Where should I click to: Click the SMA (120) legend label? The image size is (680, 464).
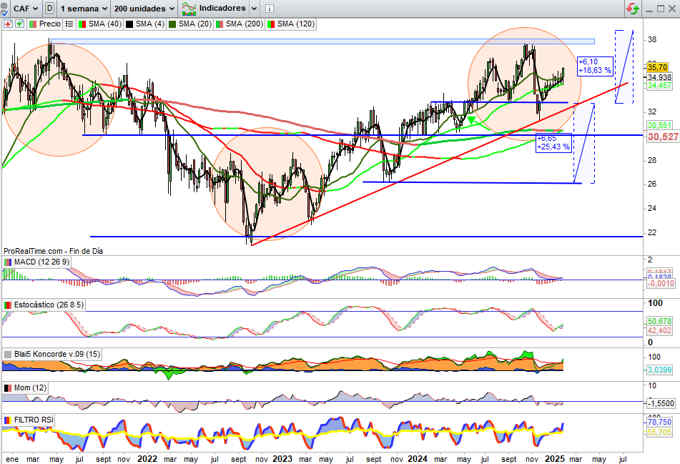(290, 22)
